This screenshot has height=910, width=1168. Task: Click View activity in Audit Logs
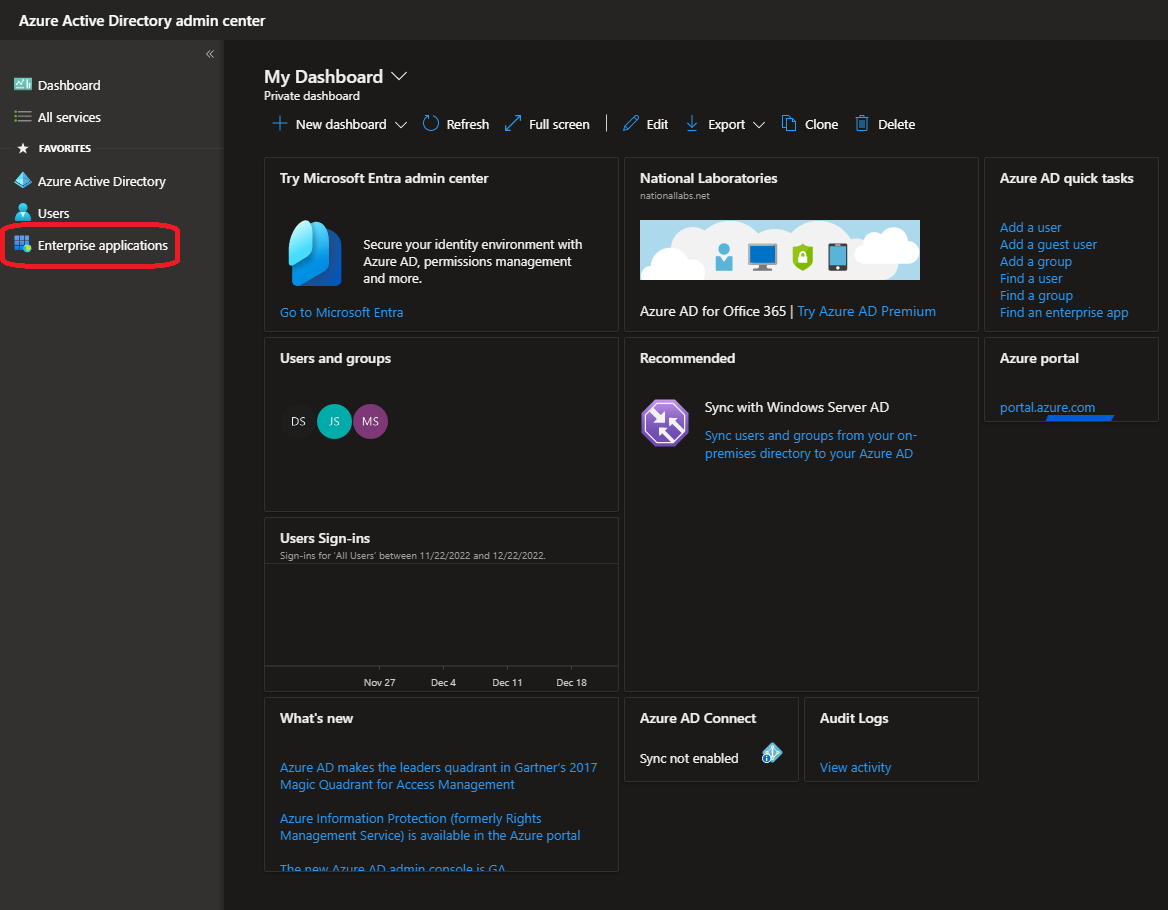click(855, 768)
